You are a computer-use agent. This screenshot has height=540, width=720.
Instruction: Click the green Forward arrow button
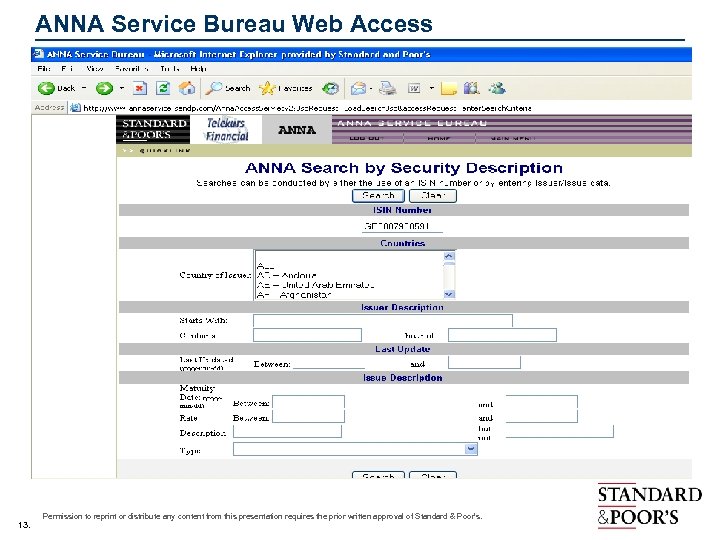[x=104, y=88]
